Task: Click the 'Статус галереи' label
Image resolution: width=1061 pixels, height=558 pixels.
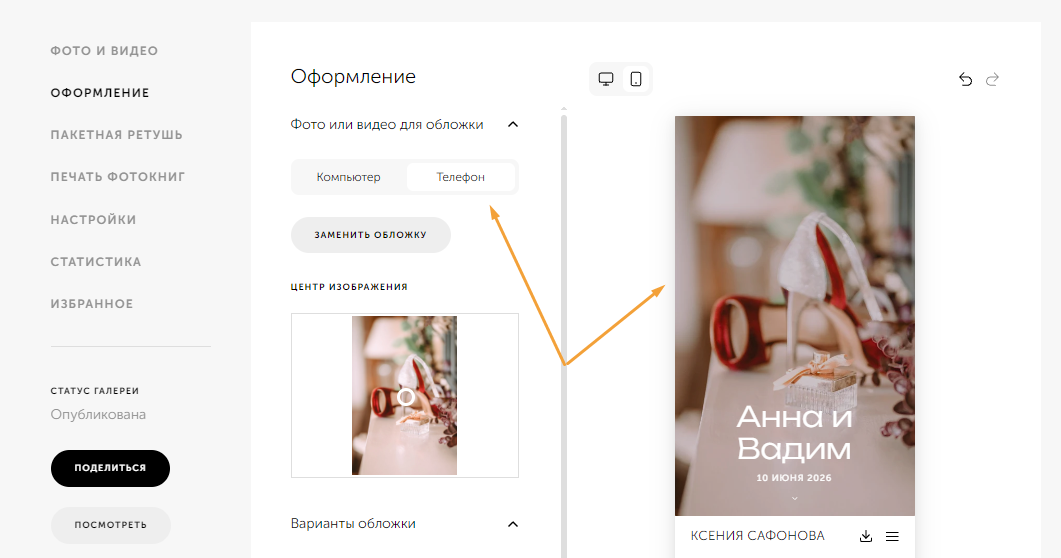Action: [95, 391]
